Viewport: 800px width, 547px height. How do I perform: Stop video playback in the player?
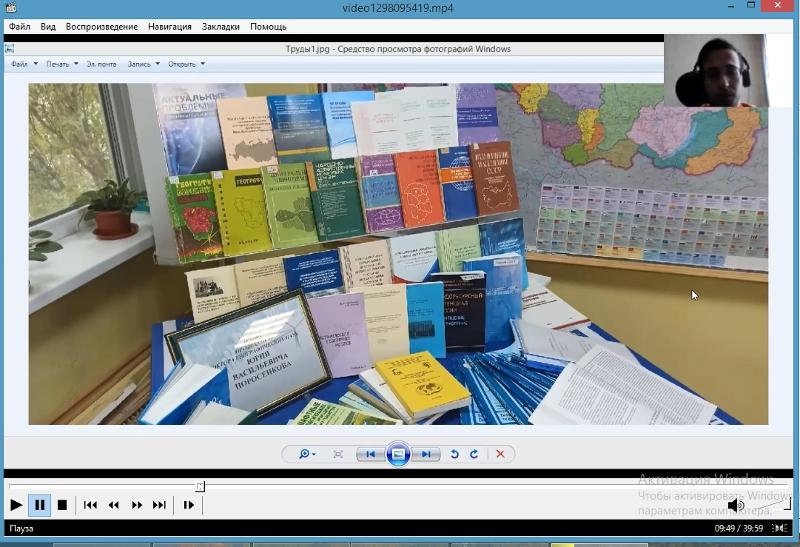pyautogui.click(x=62, y=505)
